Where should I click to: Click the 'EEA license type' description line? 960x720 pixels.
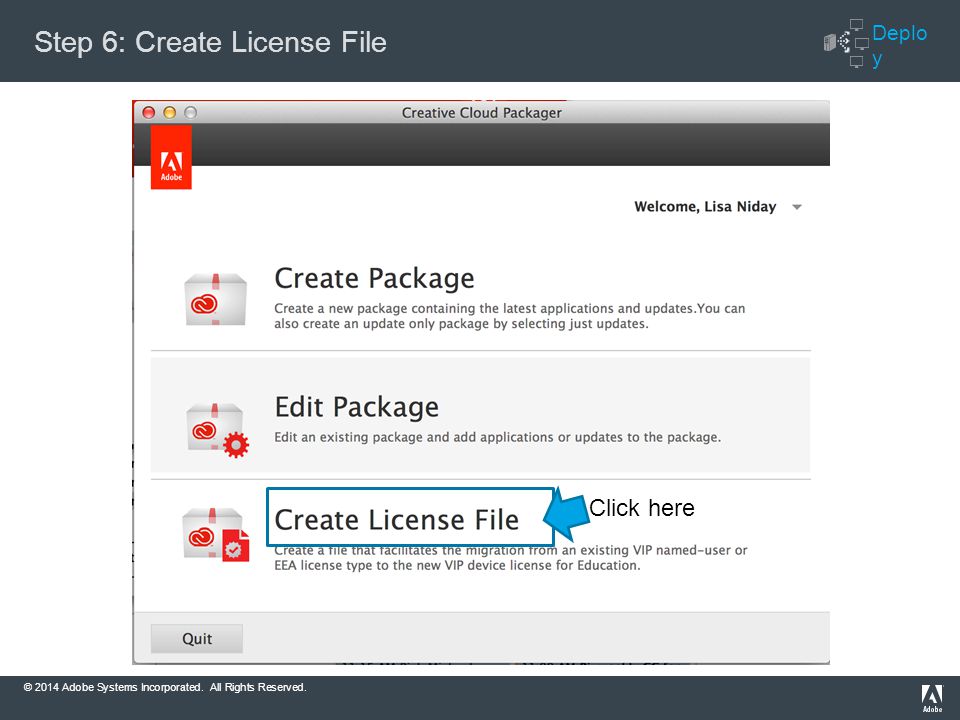457,565
